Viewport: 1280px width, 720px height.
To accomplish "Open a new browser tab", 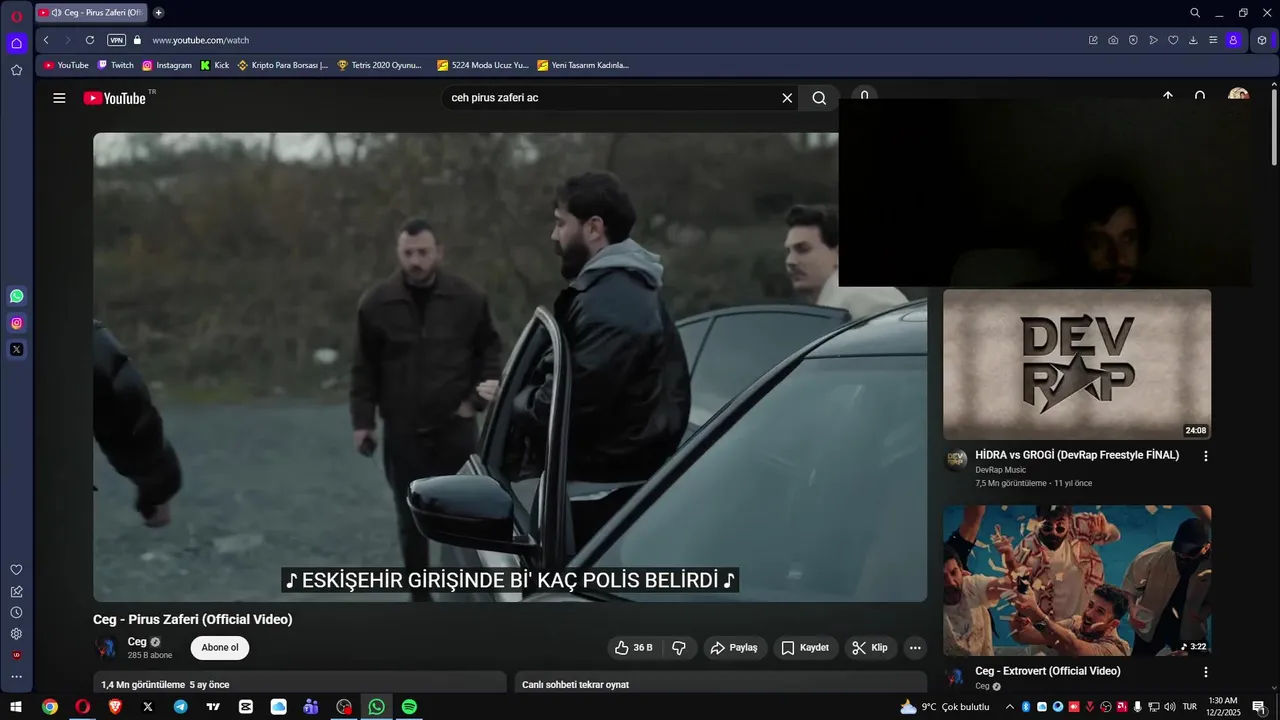I will [x=158, y=13].
